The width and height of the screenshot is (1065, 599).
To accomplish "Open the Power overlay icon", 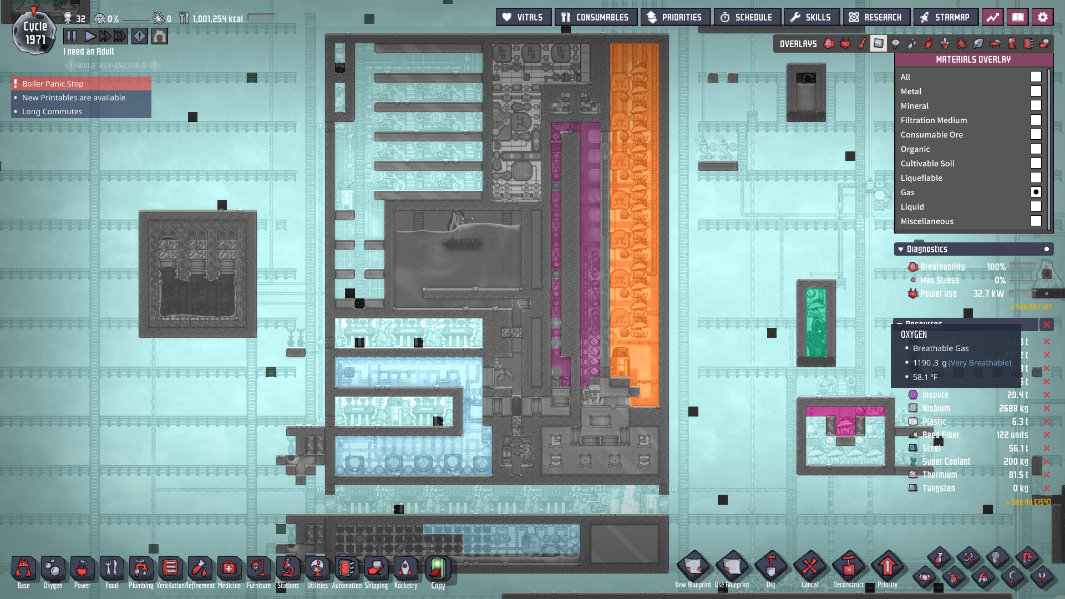I will [x=846, y=43].
